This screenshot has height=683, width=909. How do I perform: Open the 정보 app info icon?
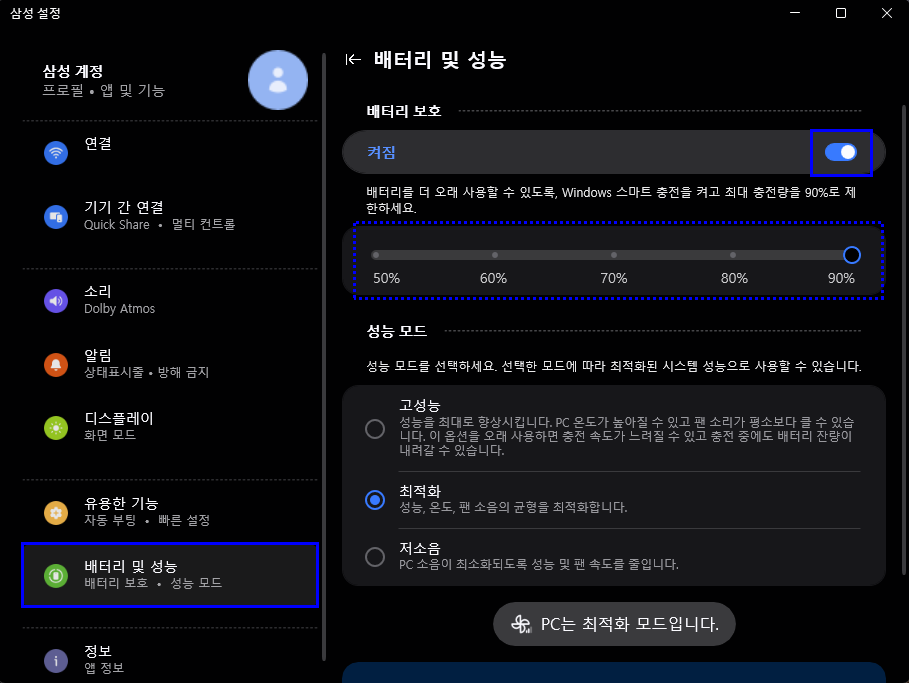(56, 660)
